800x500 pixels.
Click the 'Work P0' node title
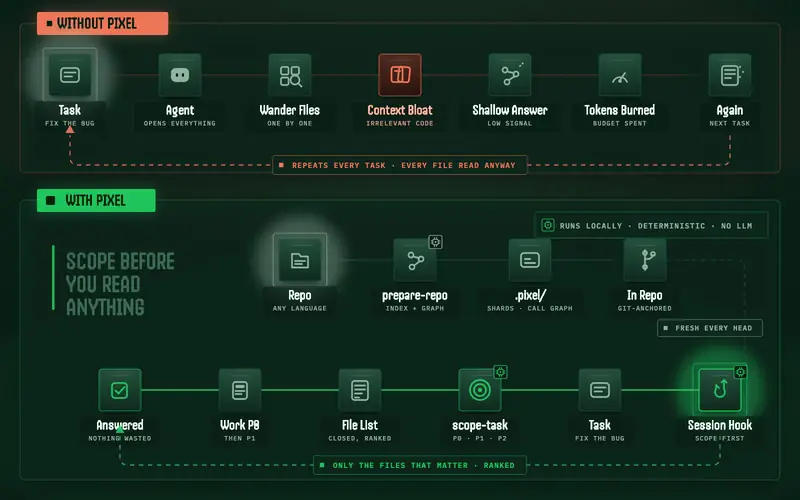[x=240, y=425]
